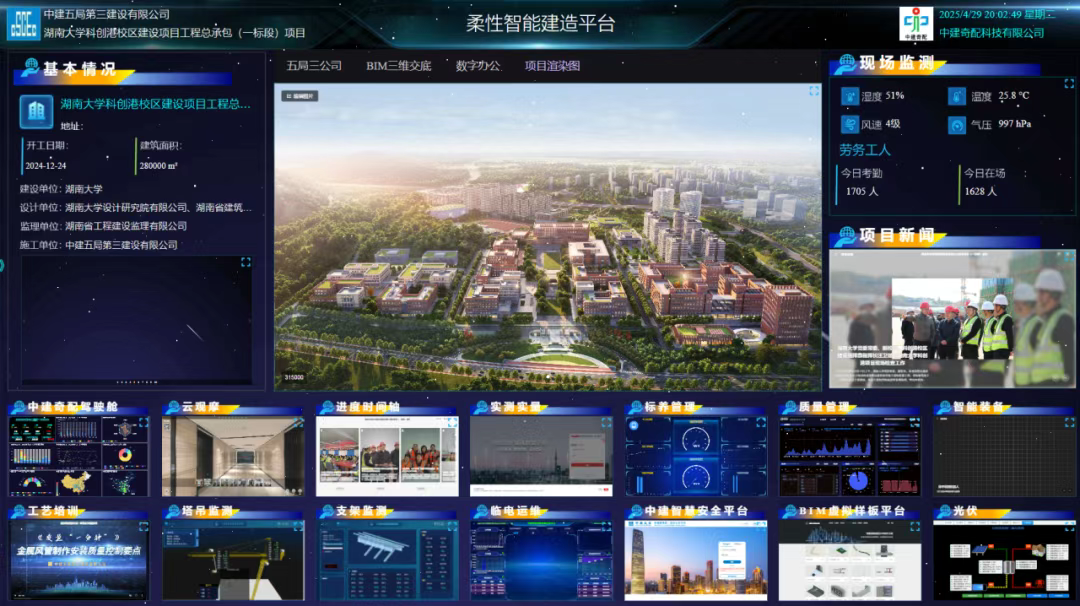Click the 今日考勤 1705 人 value

point(862,191)
